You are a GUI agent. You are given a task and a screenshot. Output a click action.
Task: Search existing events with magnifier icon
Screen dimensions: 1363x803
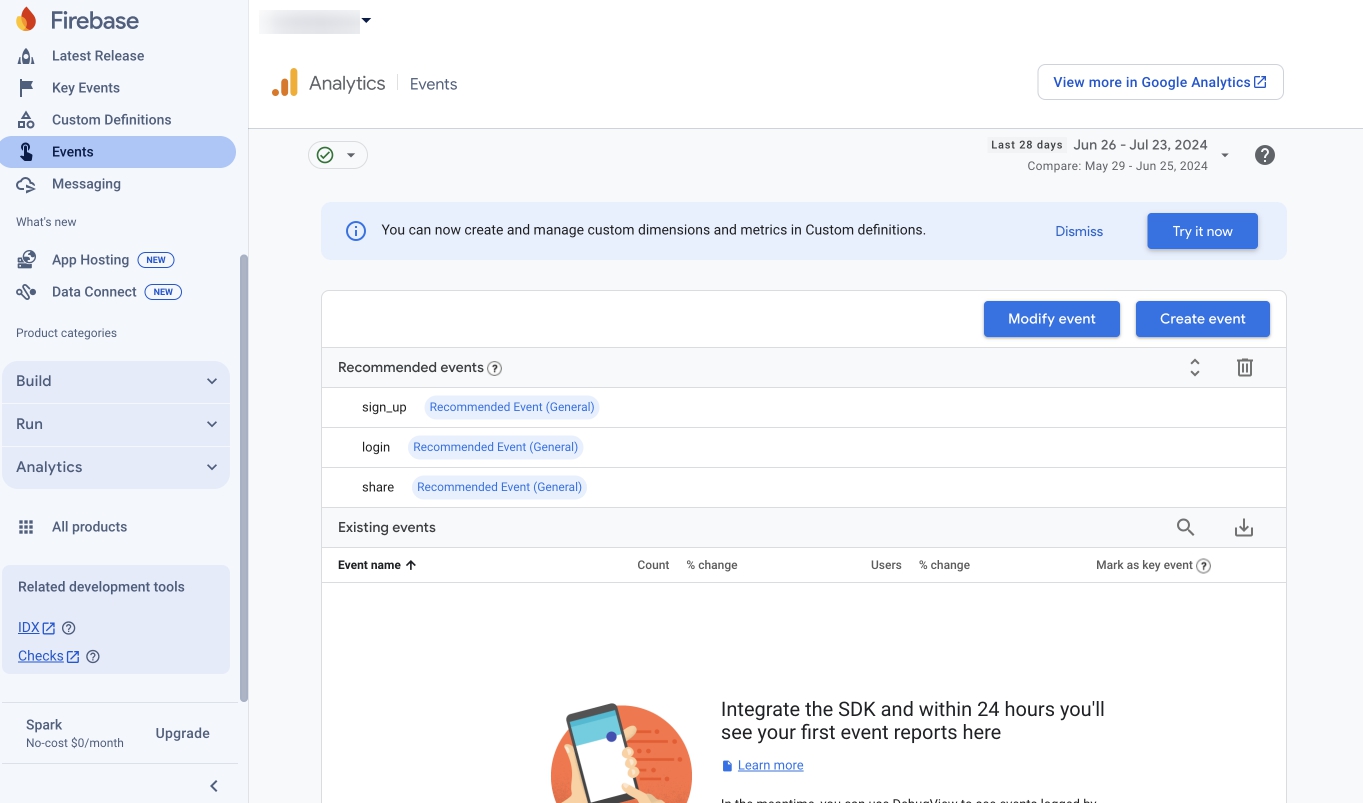tap(1185, 527)
